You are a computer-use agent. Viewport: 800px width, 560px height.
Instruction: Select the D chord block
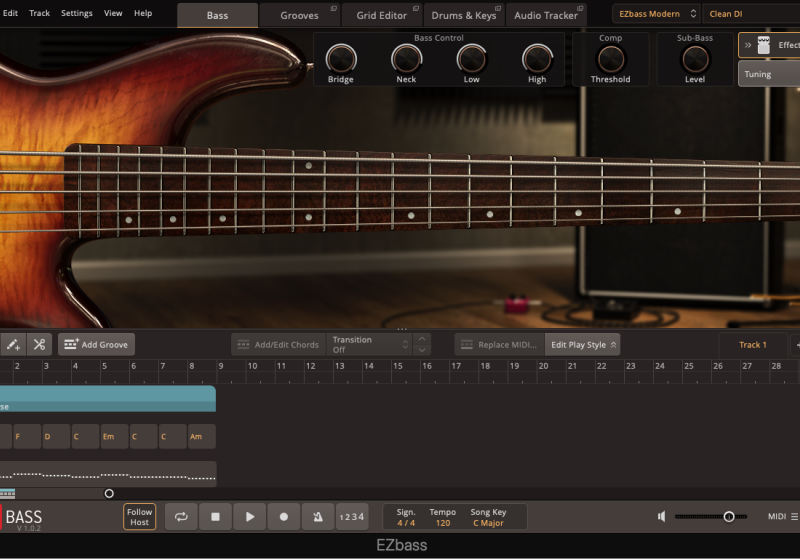click(x=56, y=437)
